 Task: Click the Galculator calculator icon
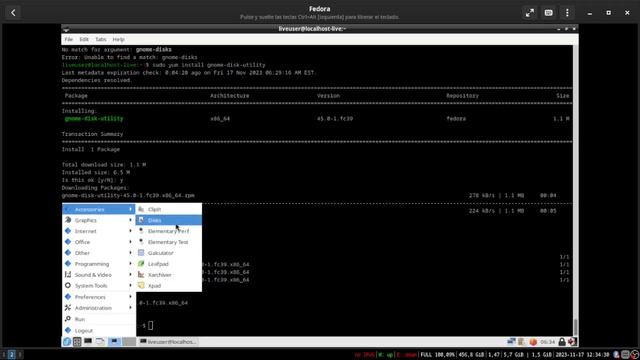141,253
